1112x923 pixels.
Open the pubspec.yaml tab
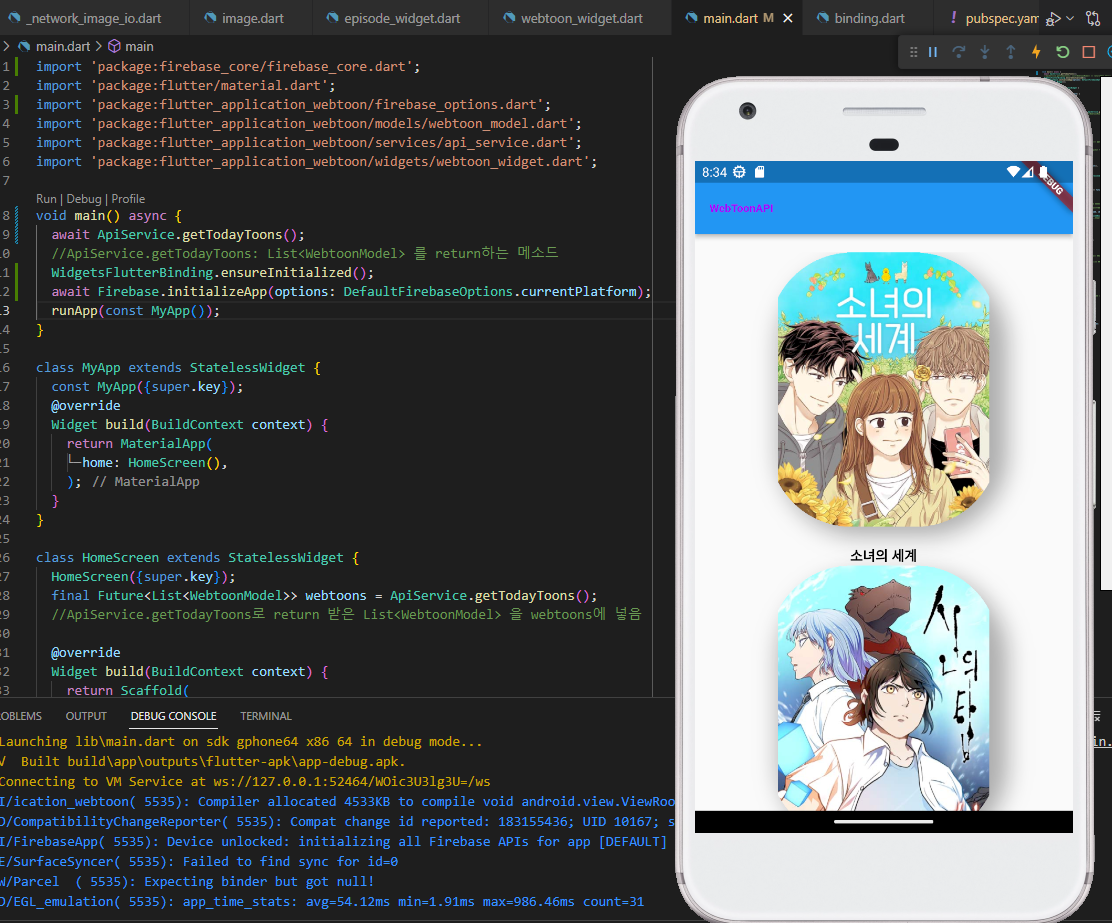coord(993,18)
